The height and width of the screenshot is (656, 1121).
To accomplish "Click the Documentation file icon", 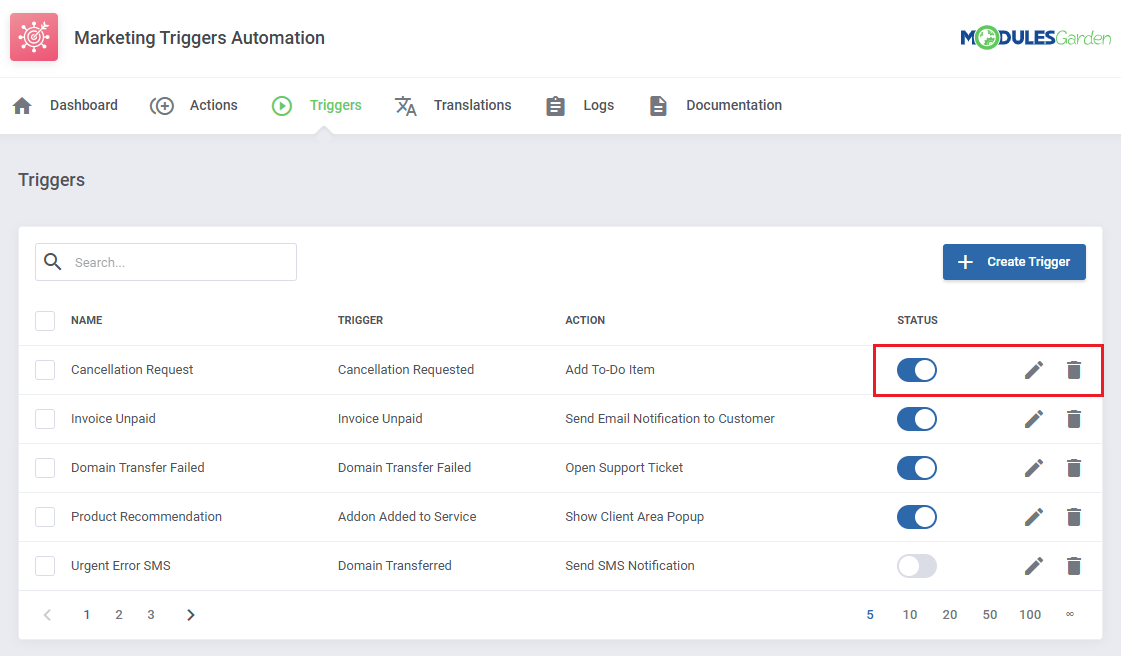I will 658,106.
